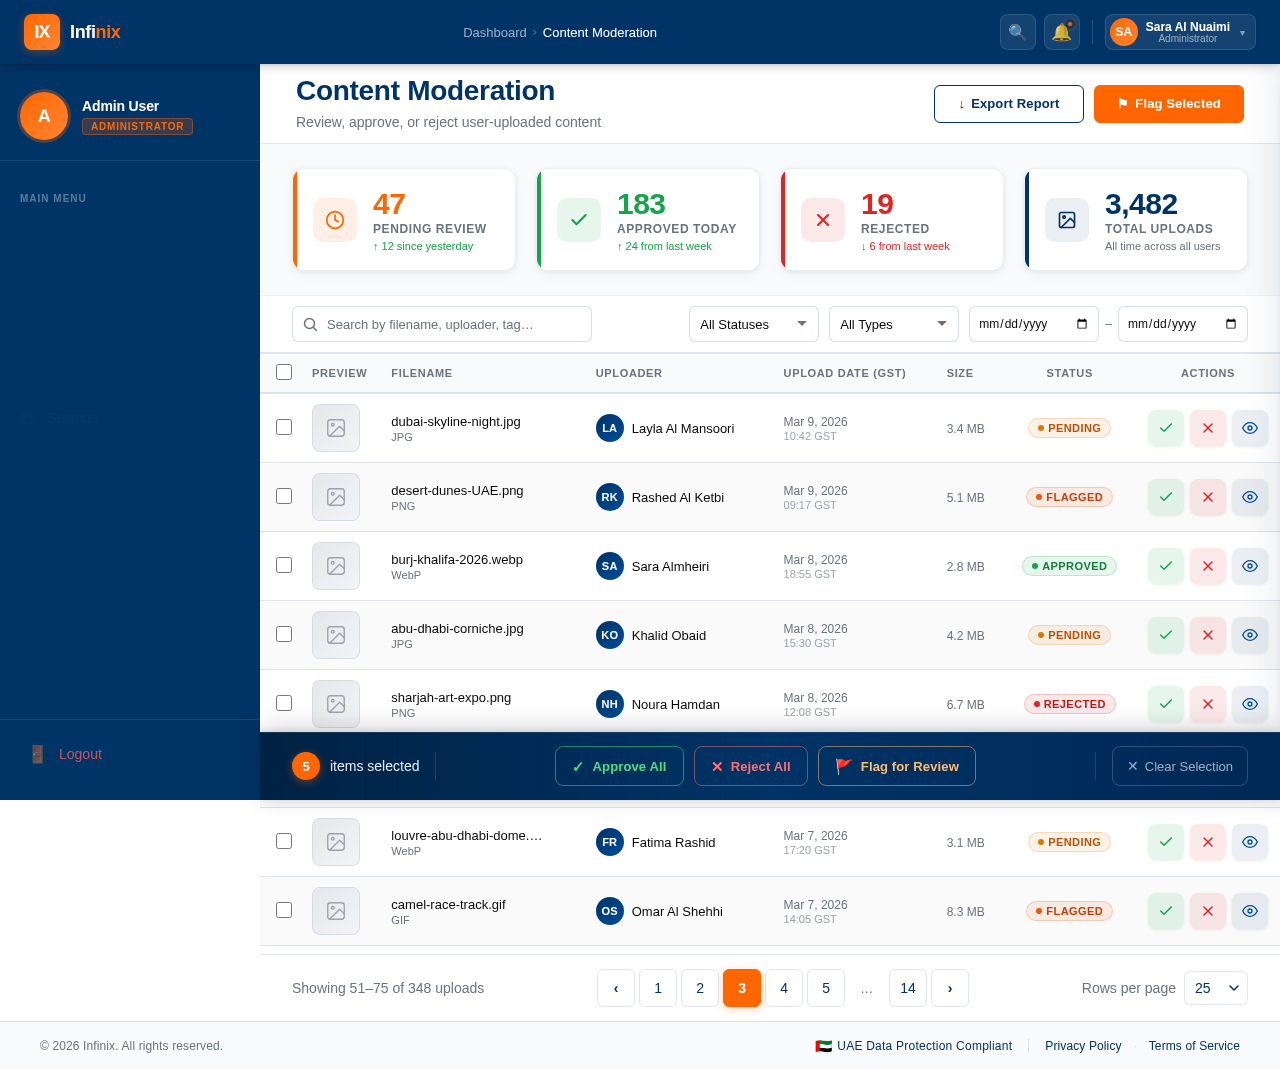Reject desert-dunes-UAE.png with the red X icon
This screenshot has width=1280, height=1069.
(x=1207, y=496)
